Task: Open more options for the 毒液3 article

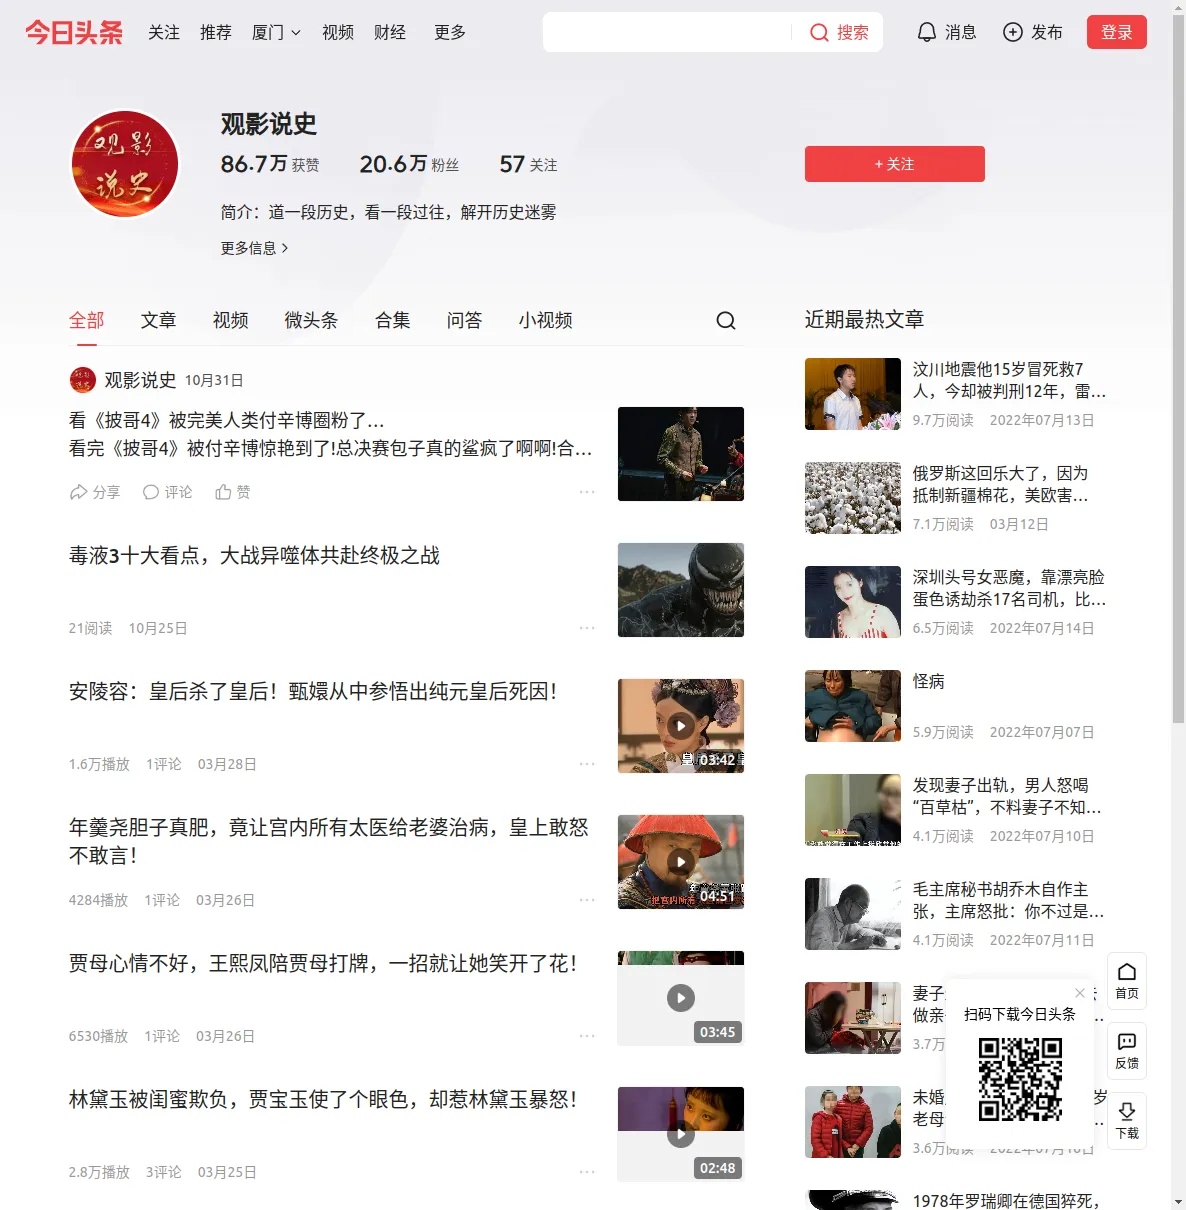Action: coord(587,628)
